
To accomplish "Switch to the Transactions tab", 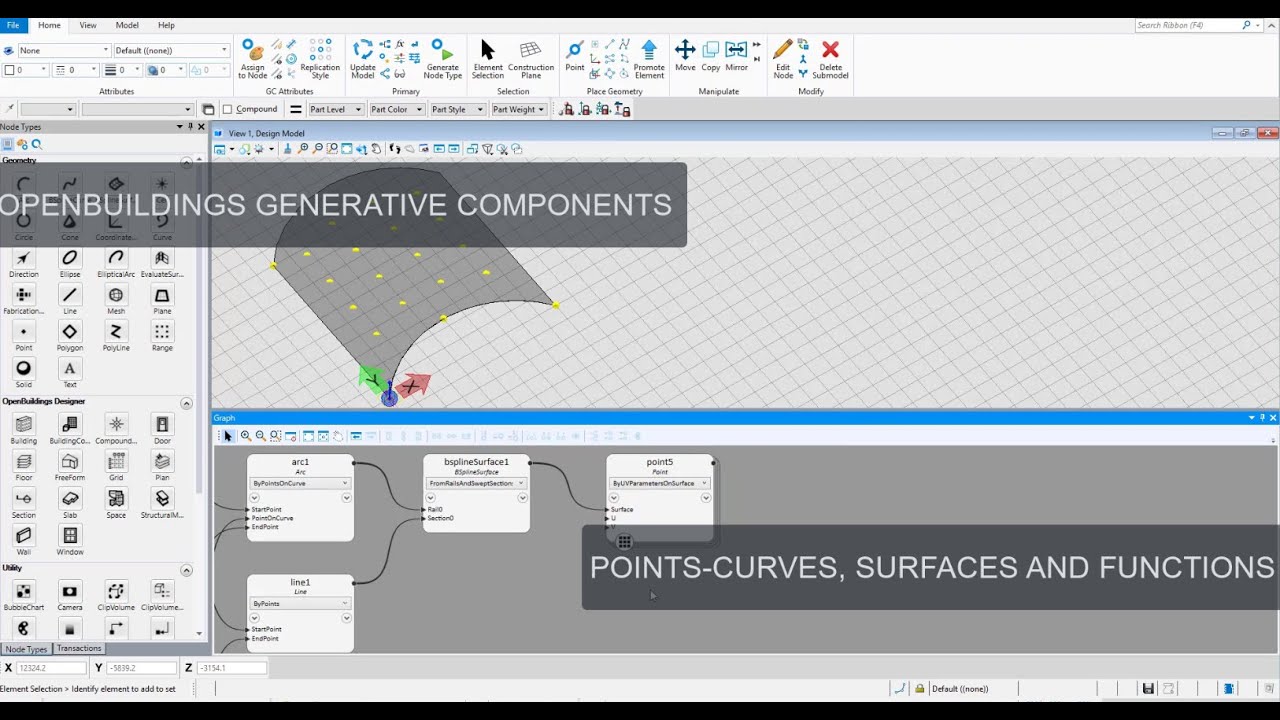I will [x=79, y=648].
